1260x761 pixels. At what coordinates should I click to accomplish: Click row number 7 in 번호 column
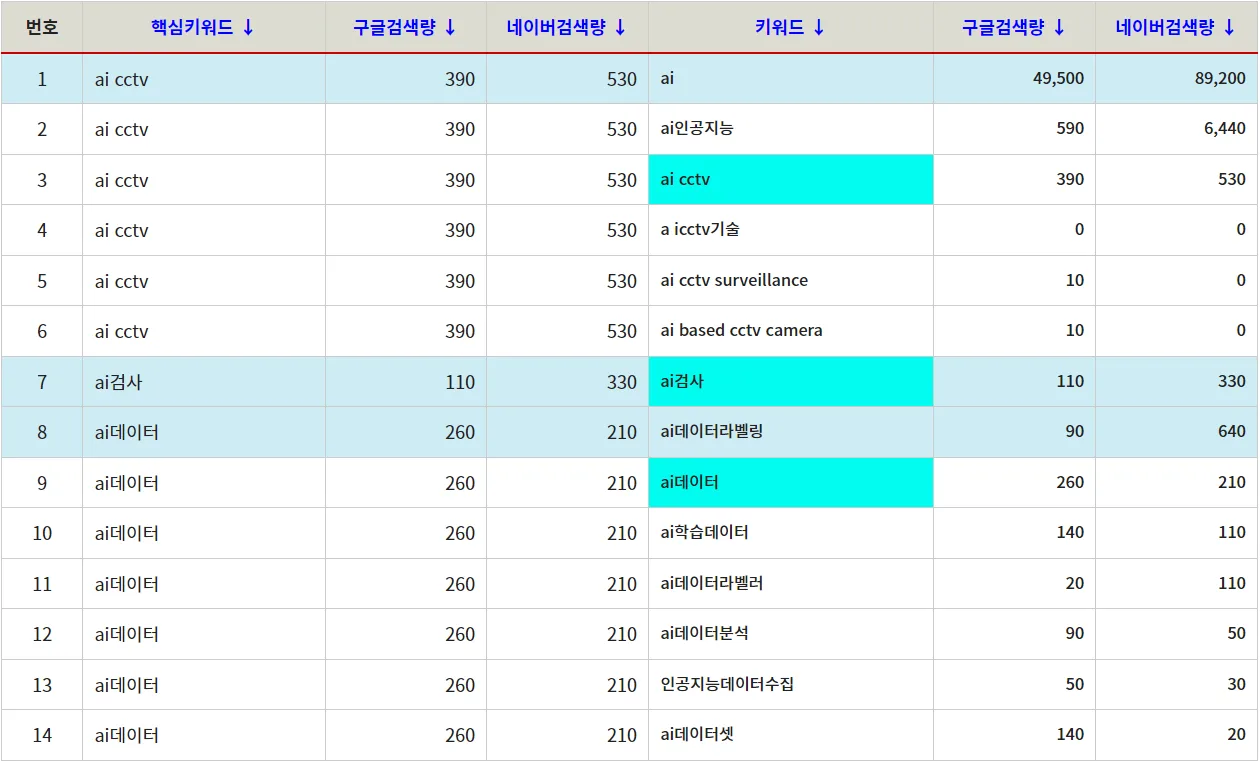coord(42,382)
